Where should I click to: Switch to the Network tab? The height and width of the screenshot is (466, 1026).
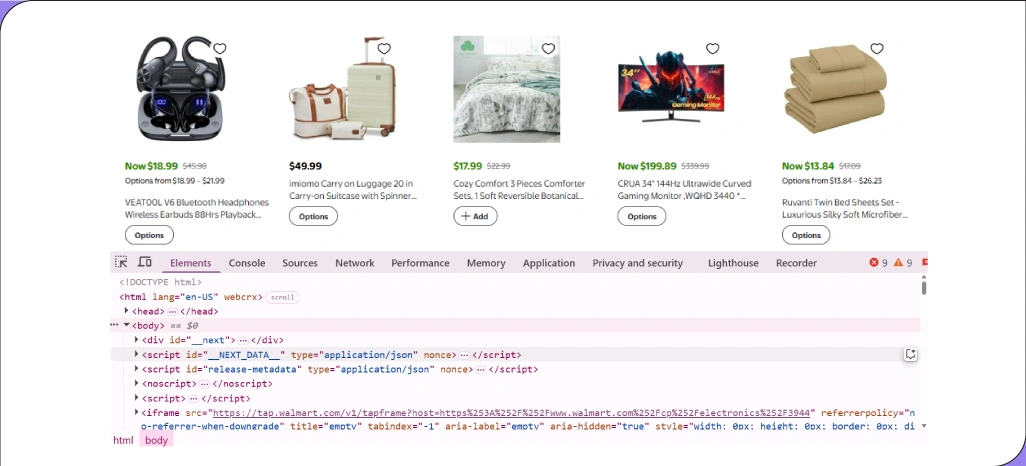[355, 263]
